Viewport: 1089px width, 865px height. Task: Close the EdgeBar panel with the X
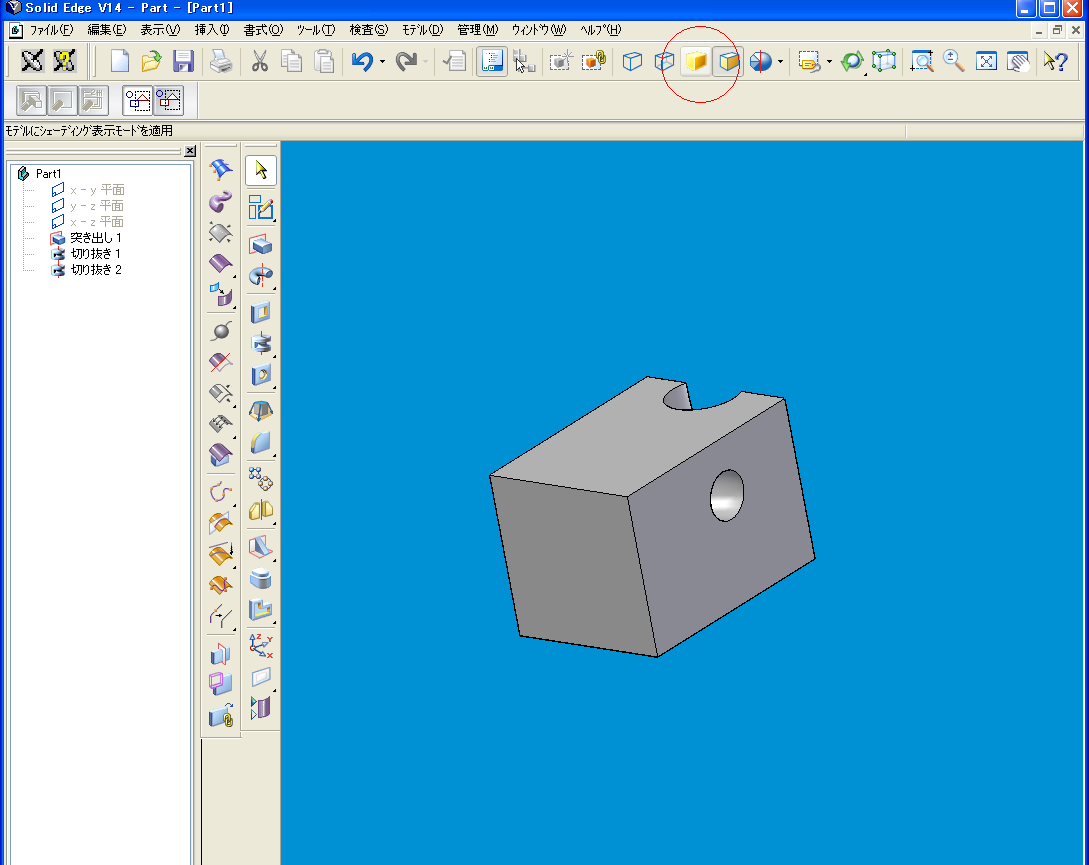[x=190, y=151]
